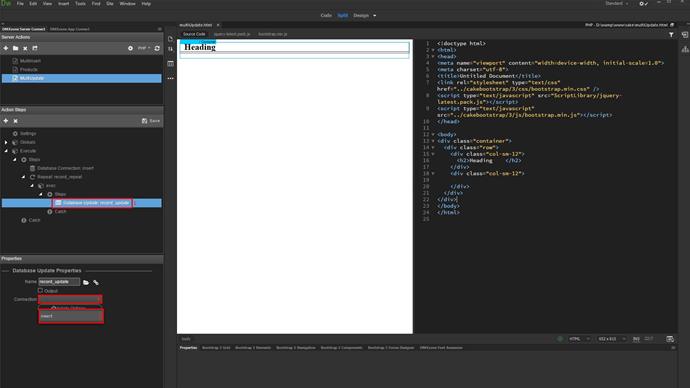The width and height of the screenshot is (690, 388).
Task: Remove selected action step with X icon
Action: point(15,121)
